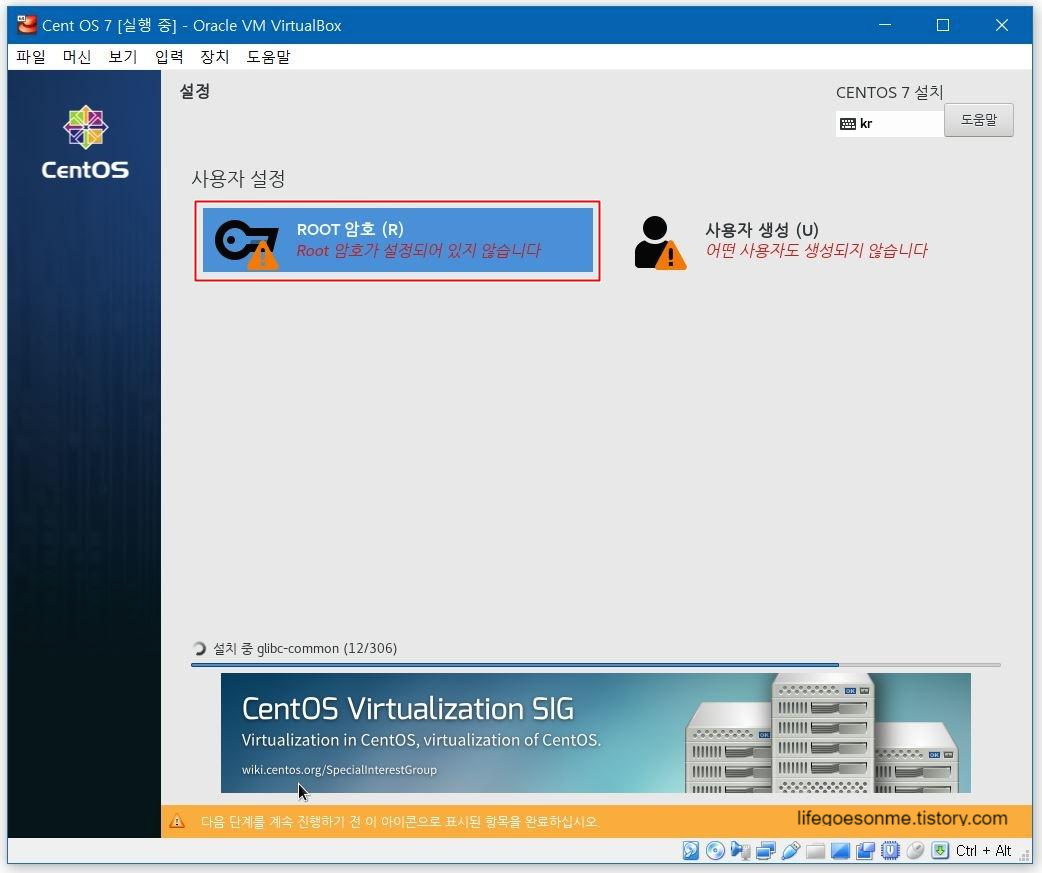The height and width of the screenshot is (873, 1042).
Task: Open the 보기 menu
Action: (x=122, y=57)
